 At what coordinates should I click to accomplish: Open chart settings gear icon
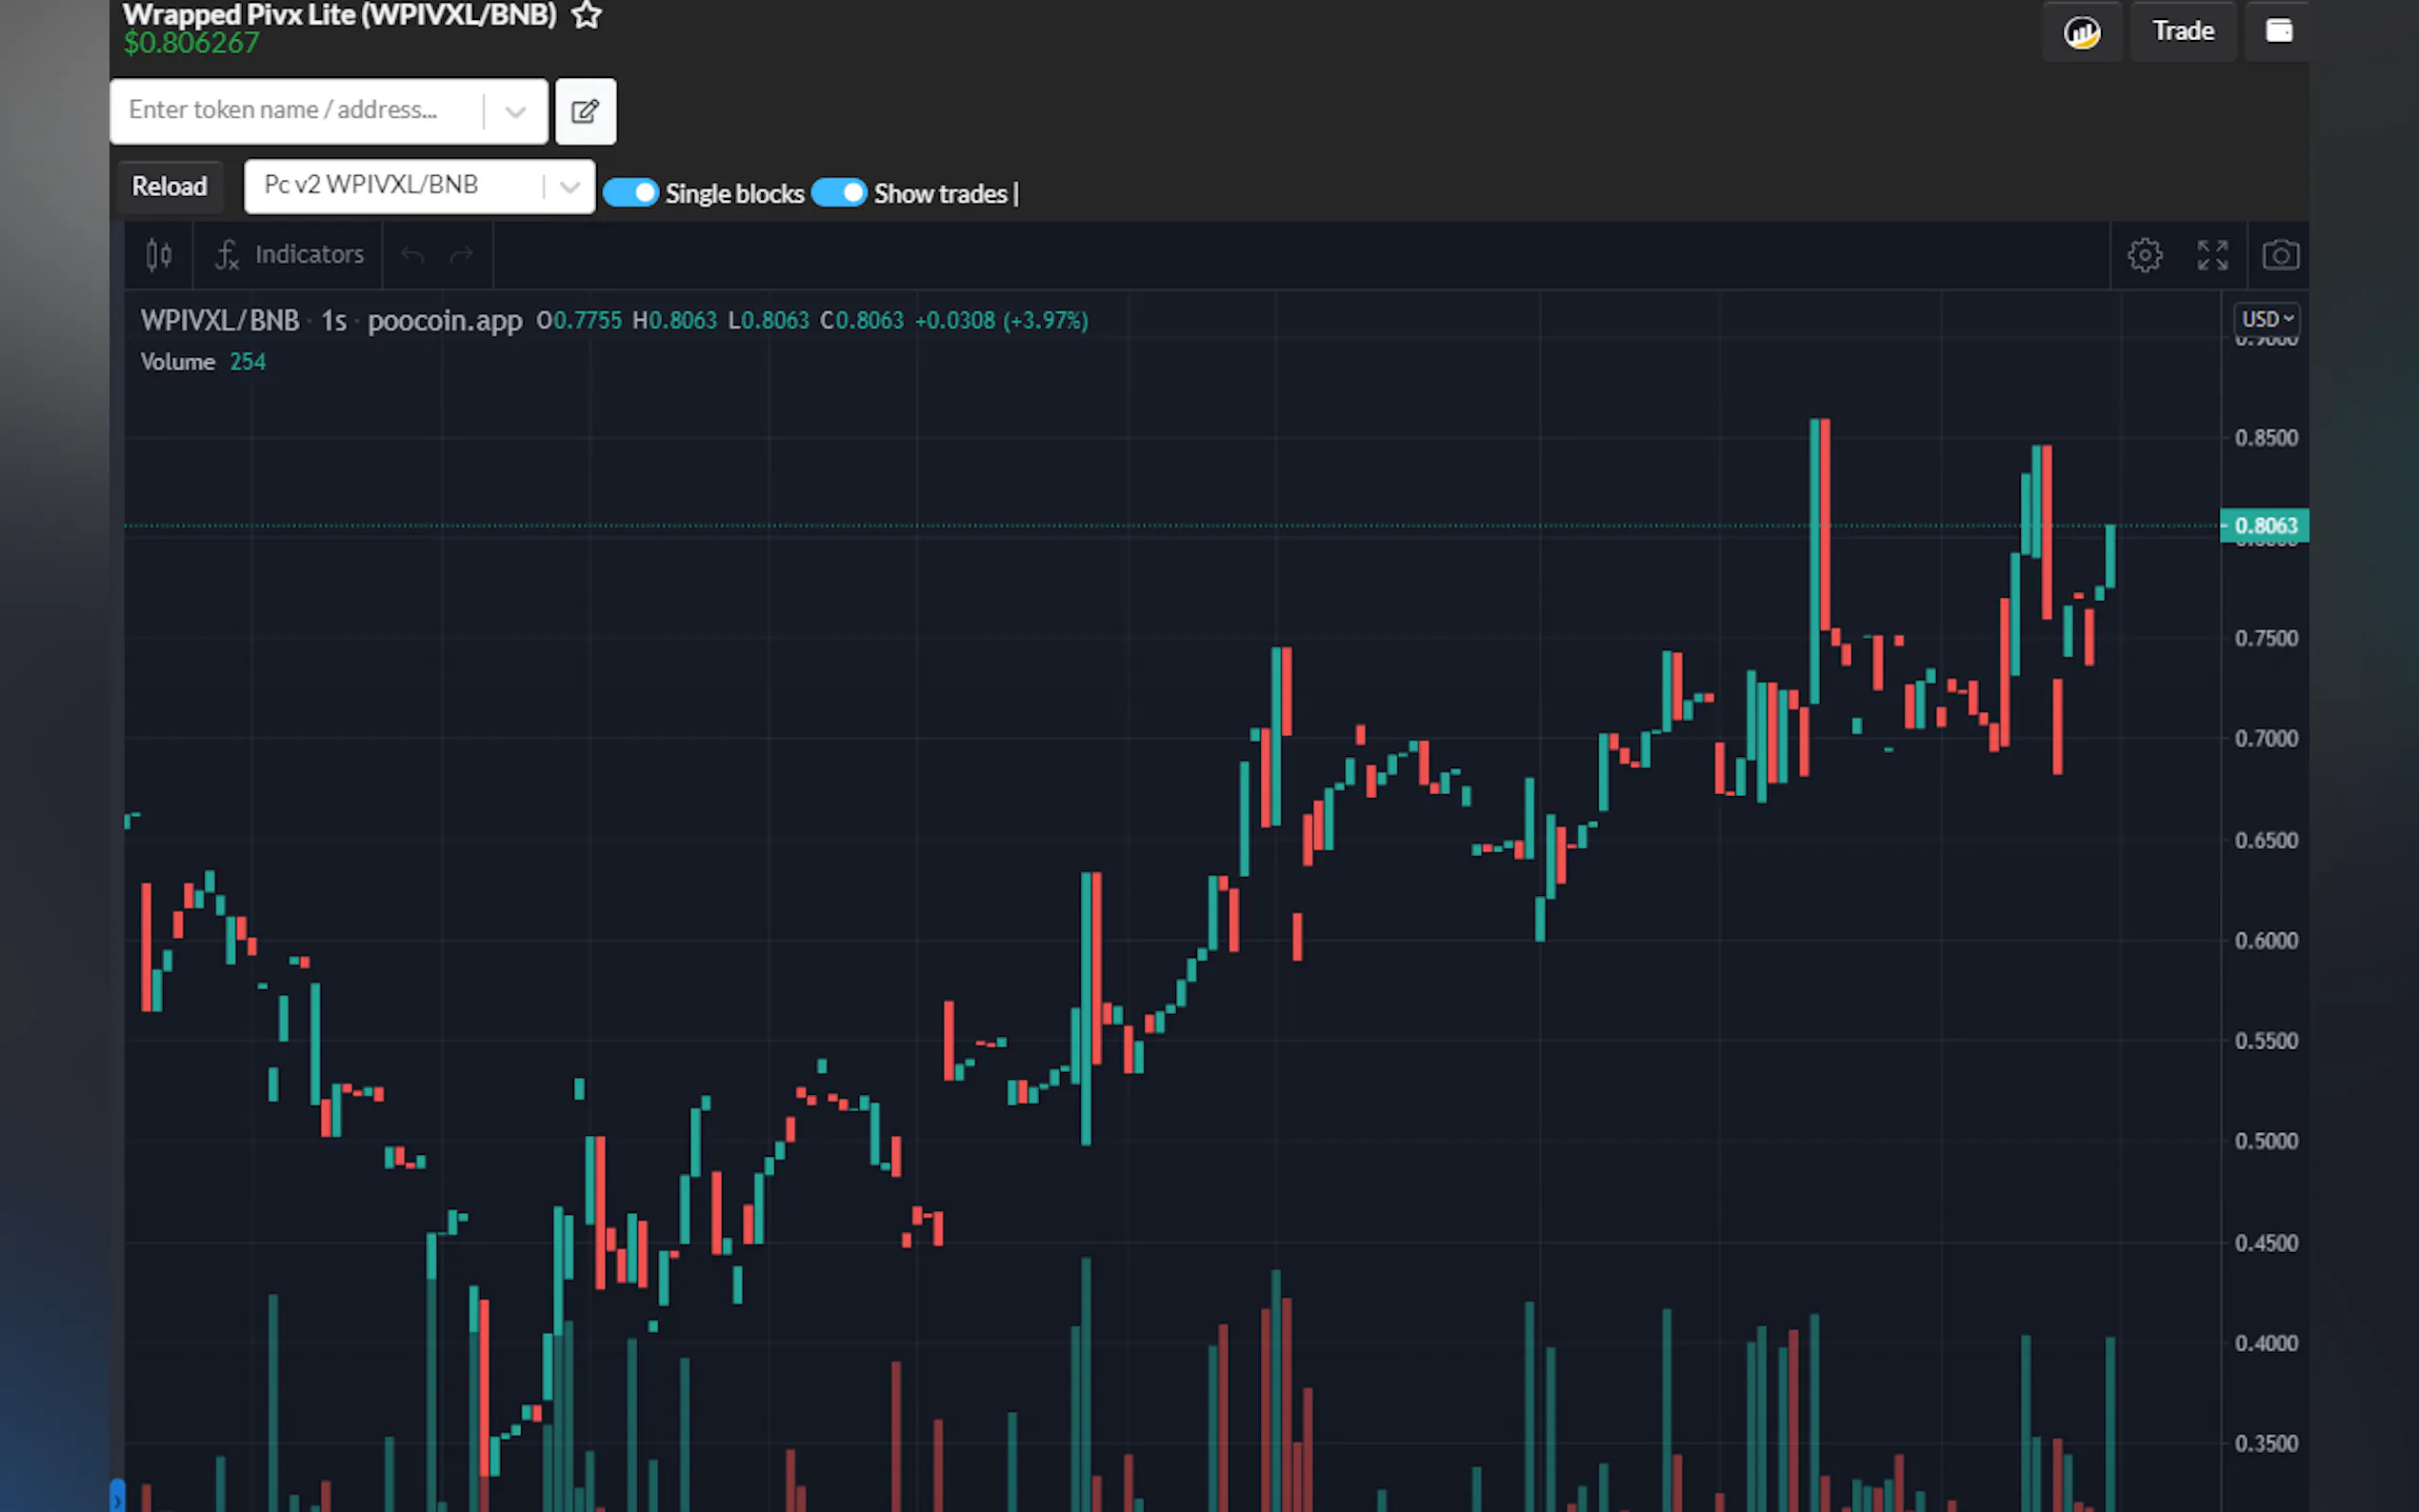coord(2144,255)
